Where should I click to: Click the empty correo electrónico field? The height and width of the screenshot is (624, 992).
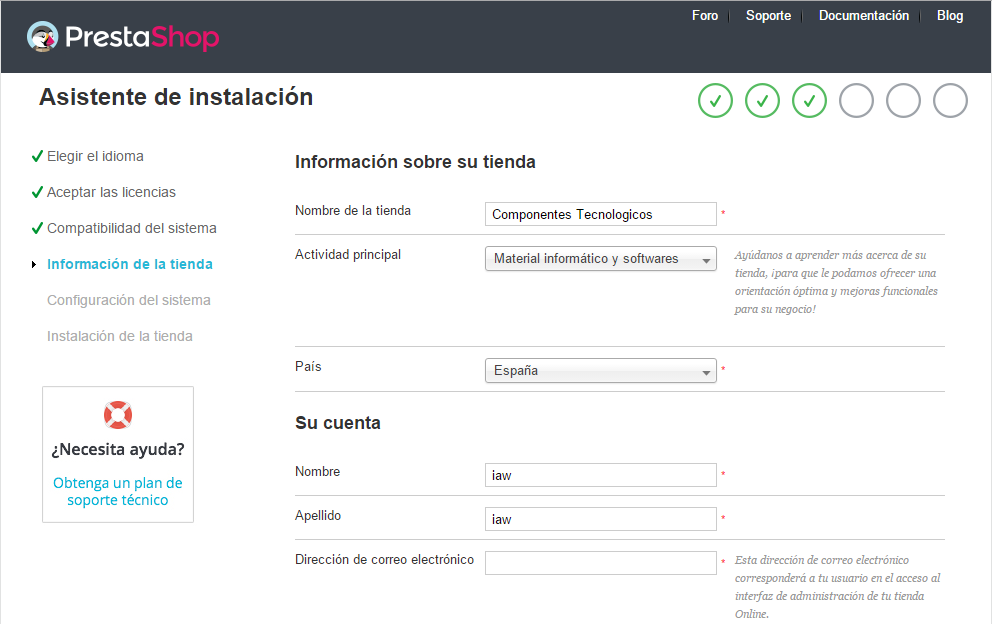[x=600, y=563]
